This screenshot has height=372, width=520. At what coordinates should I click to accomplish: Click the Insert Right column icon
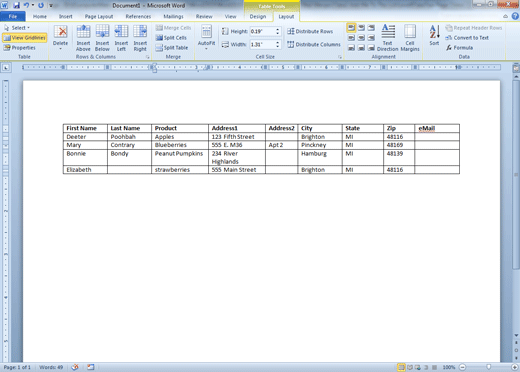(x=140, y=38)
